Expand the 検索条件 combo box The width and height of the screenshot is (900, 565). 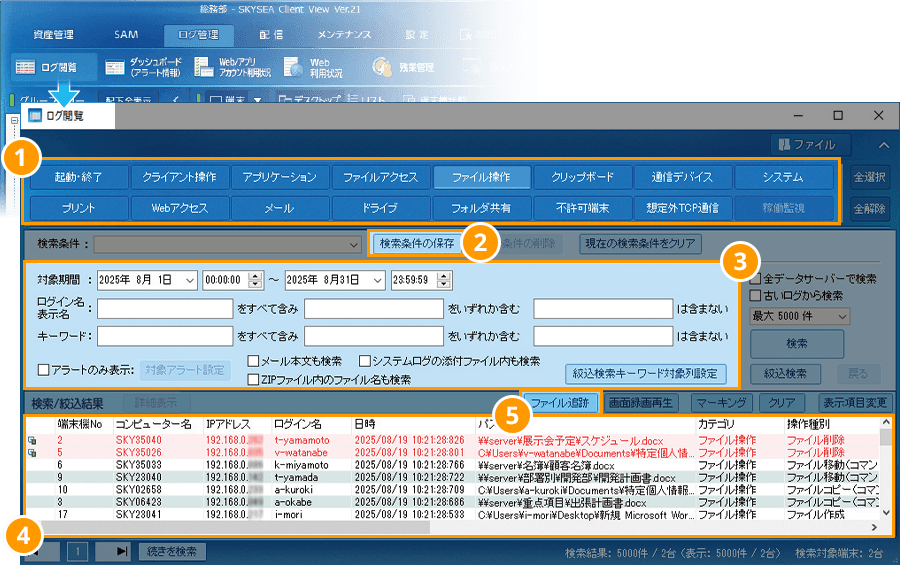coord(353,244)
